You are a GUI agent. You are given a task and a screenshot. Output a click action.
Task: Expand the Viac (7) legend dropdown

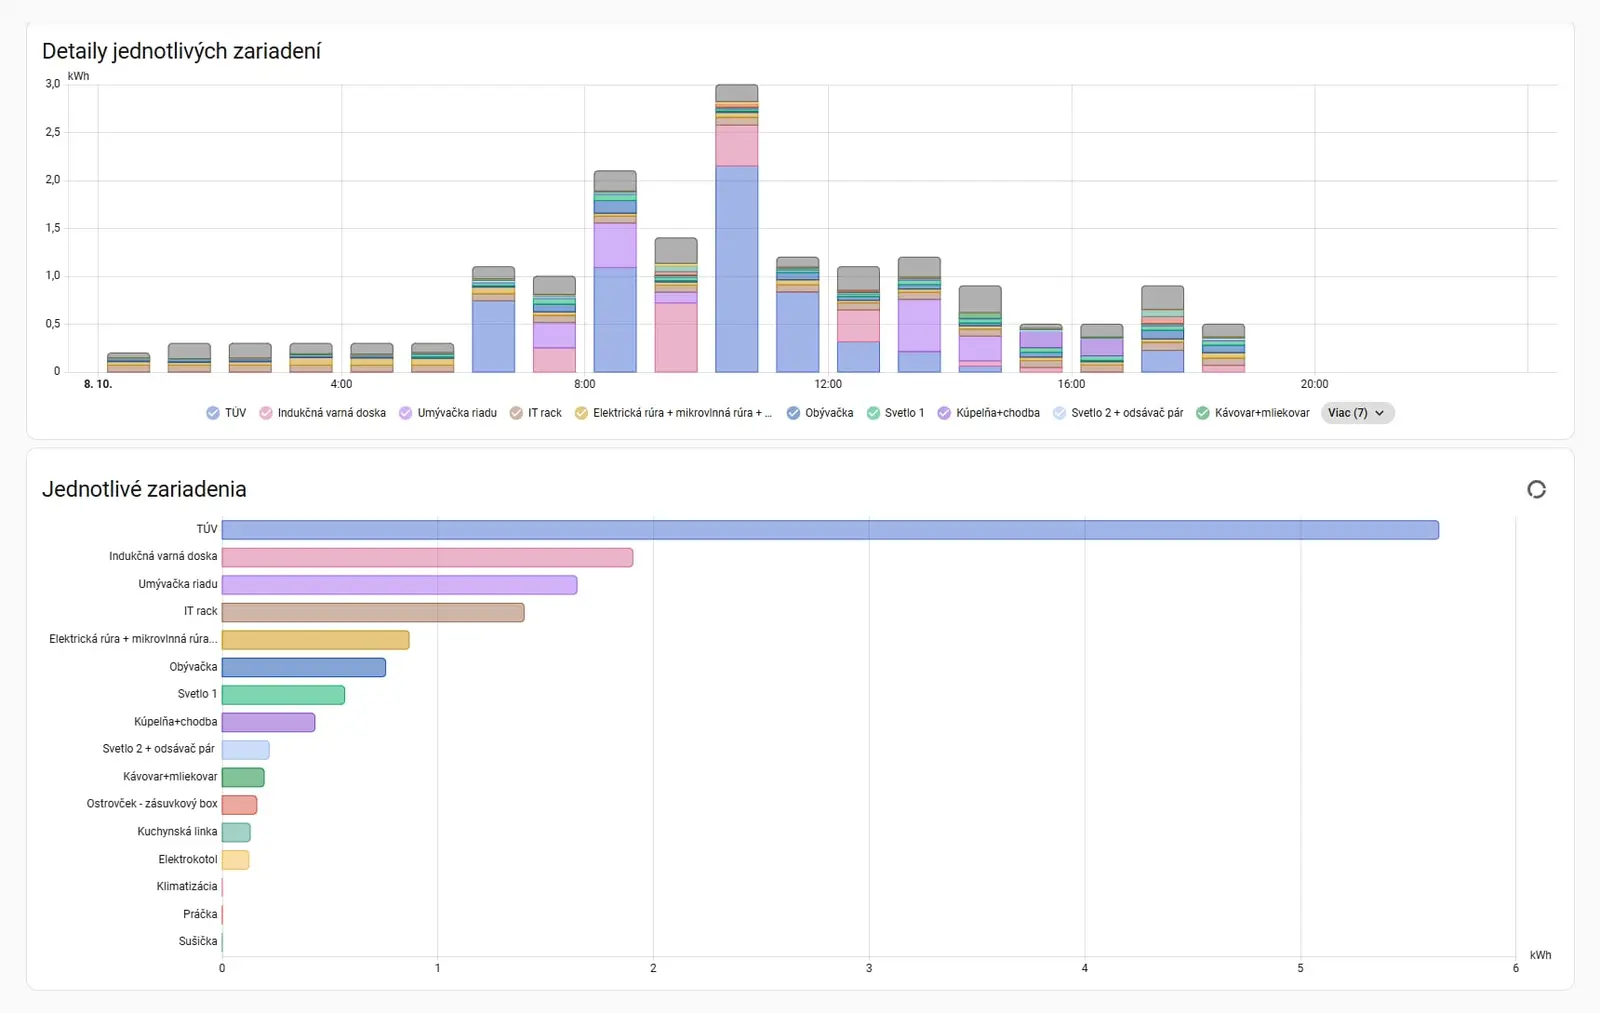1357,413
